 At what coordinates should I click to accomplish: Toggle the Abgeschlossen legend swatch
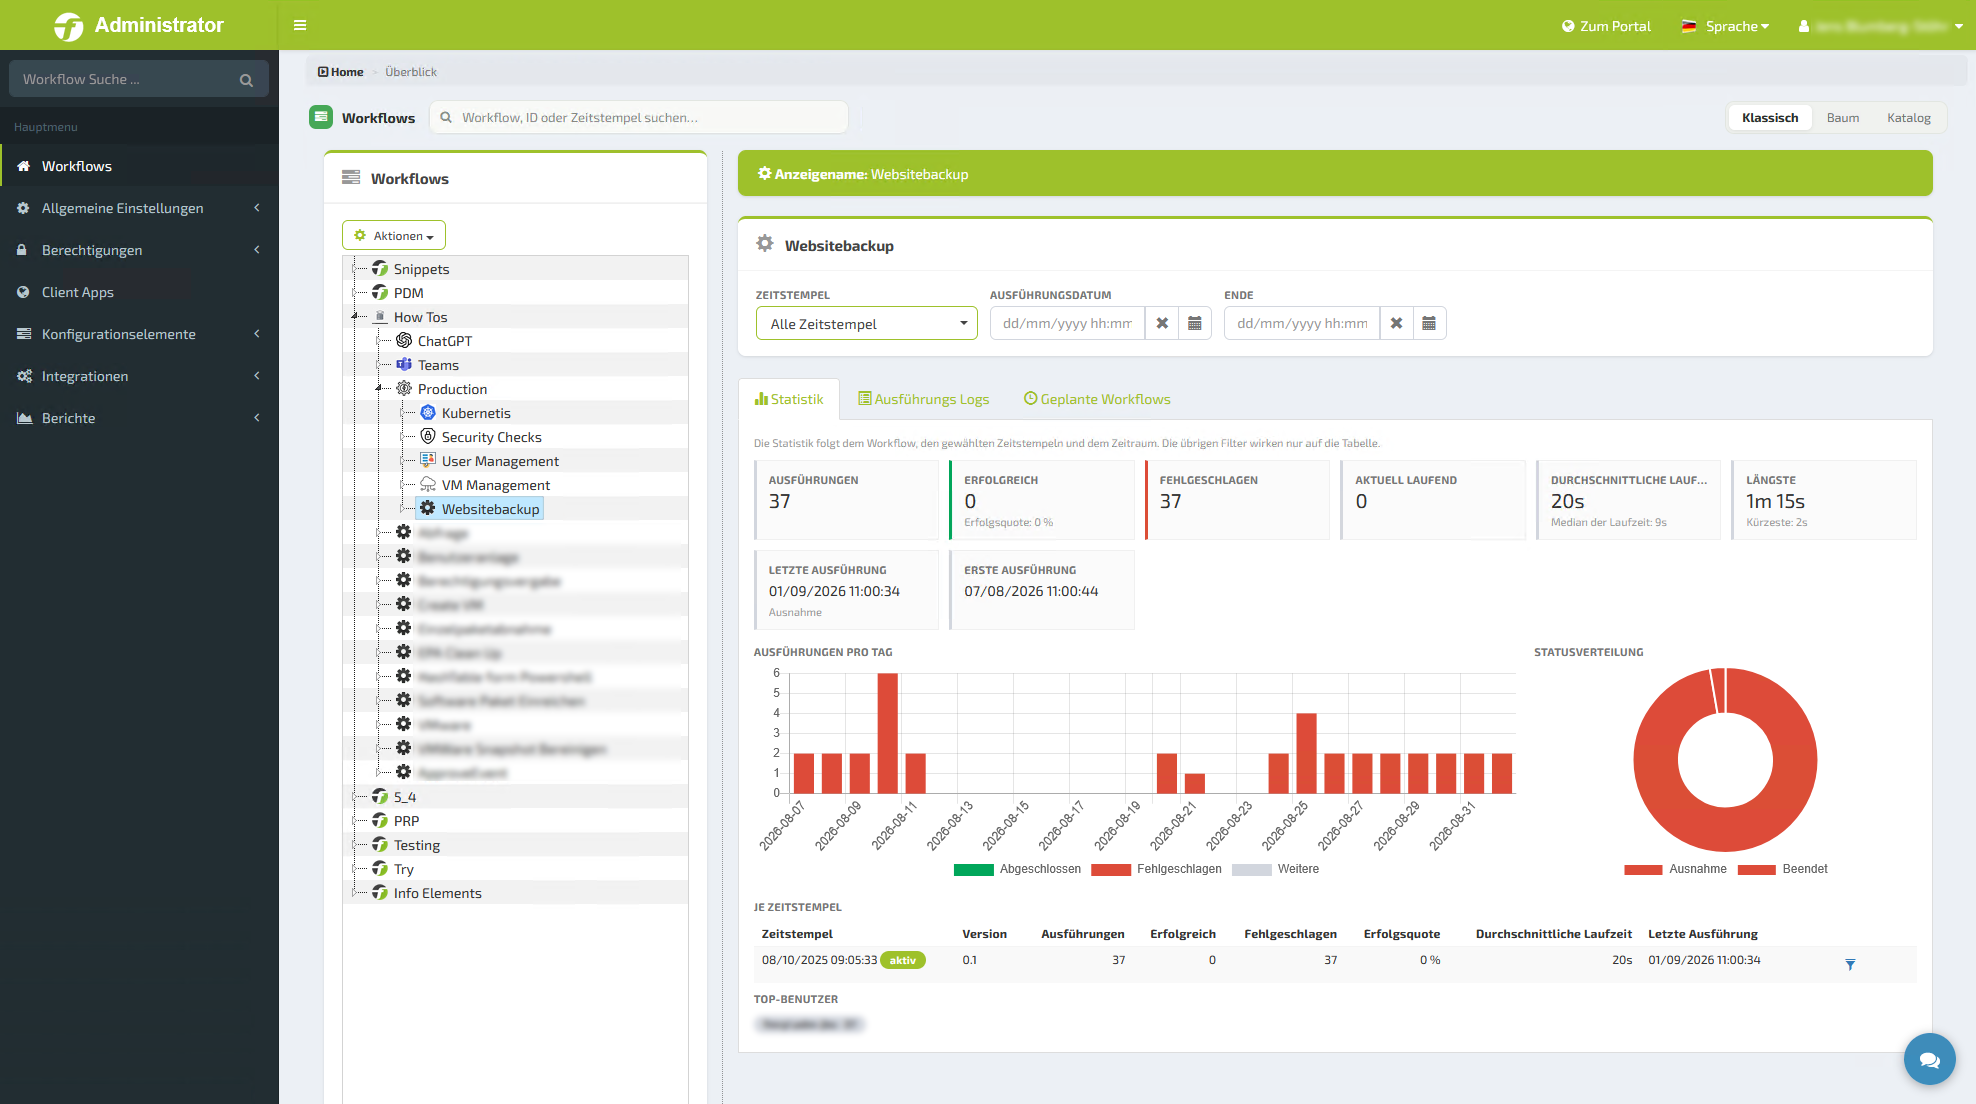[973, 869]
